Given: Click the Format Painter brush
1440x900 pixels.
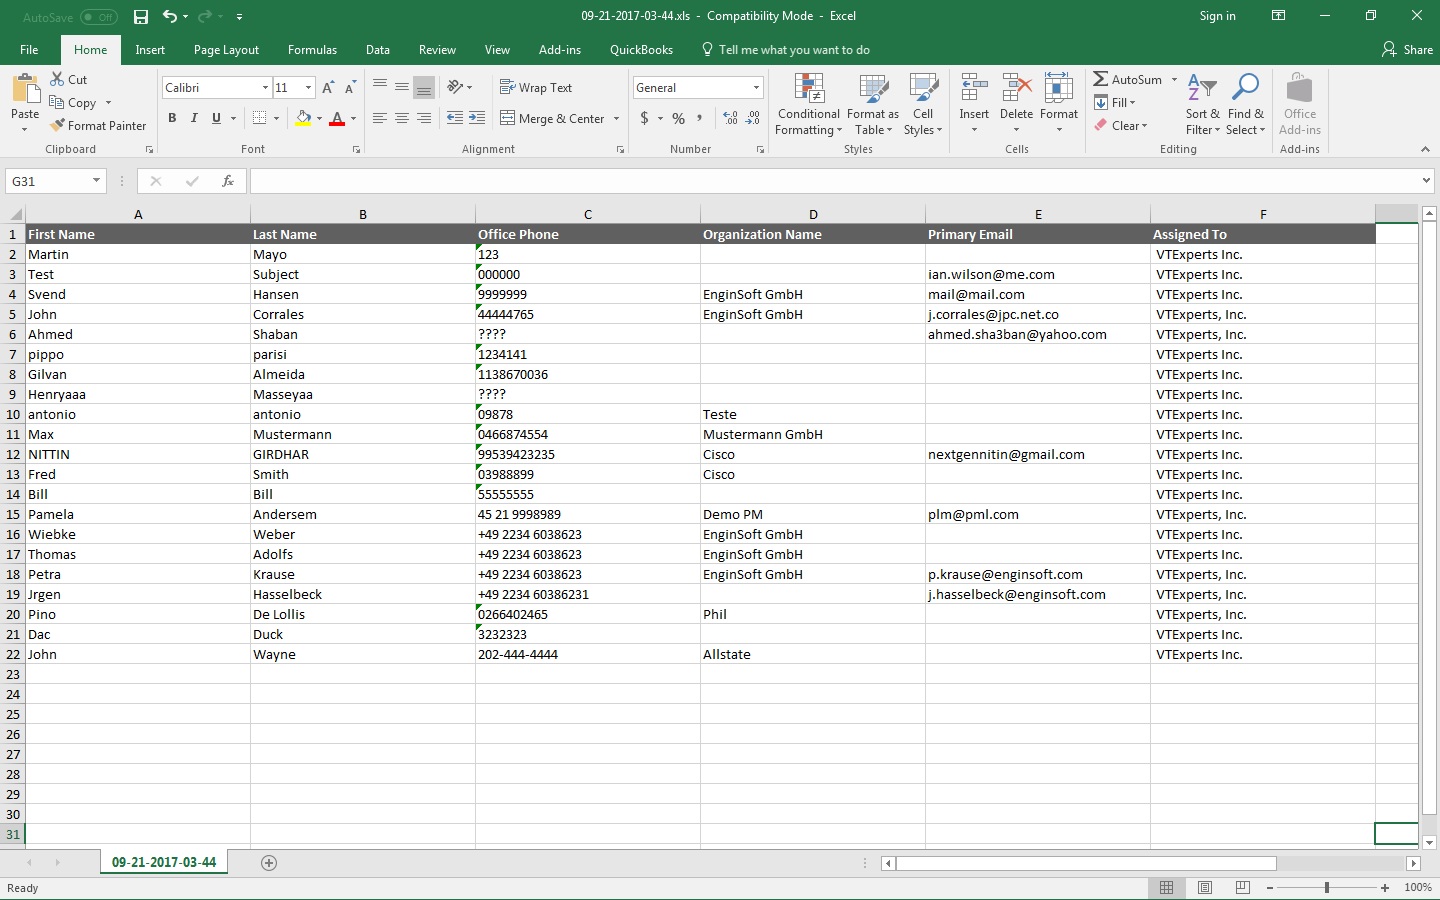Looking at the screenshot, I should click(58, 125).
